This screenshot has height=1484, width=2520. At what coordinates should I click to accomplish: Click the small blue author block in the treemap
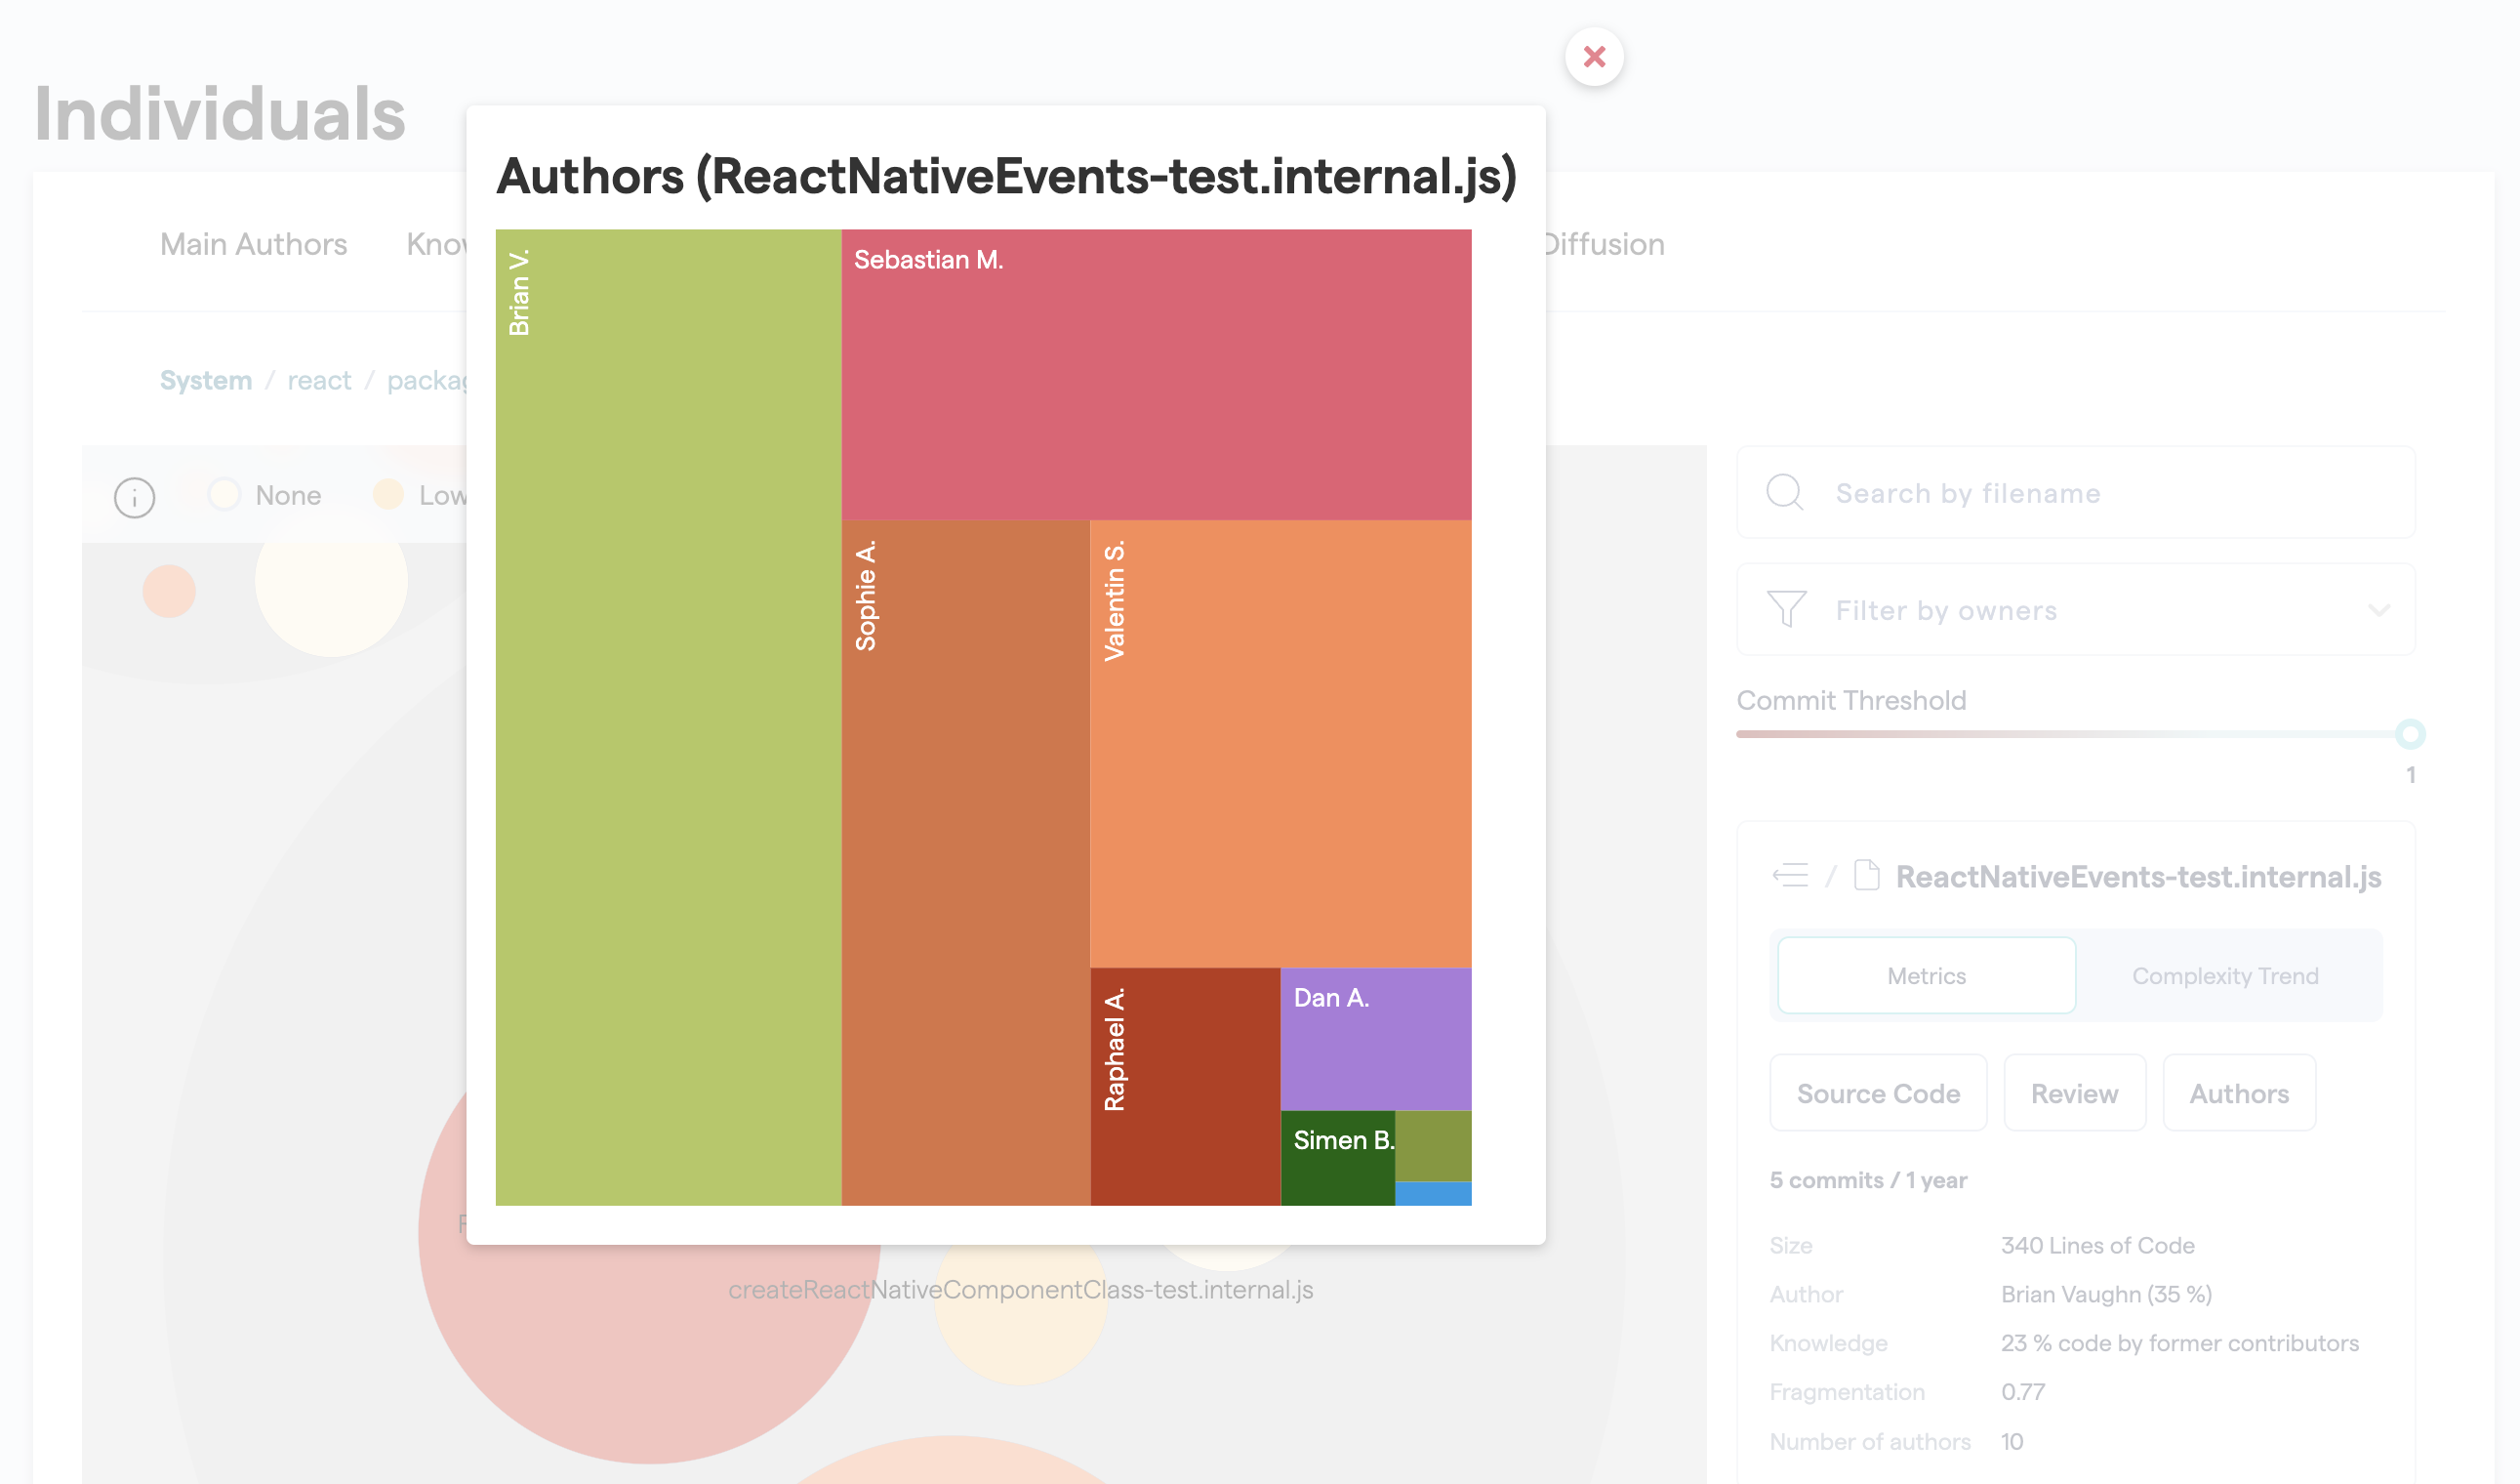[x=1433, y=1193]
